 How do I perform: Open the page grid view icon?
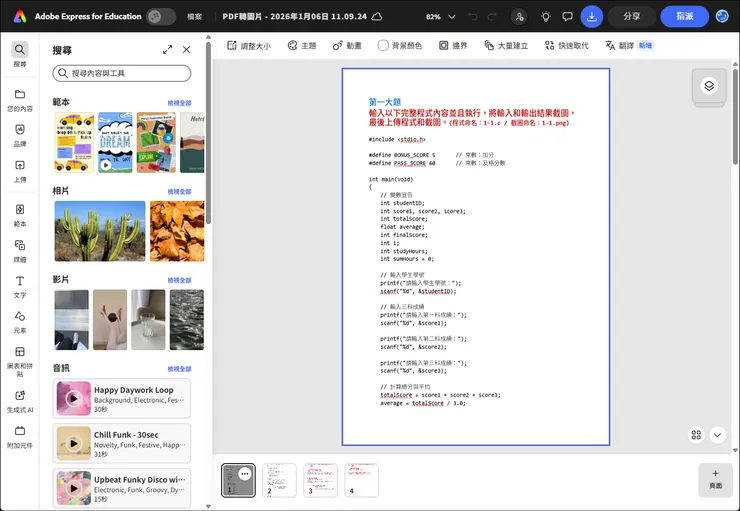[x=696, y=435]
